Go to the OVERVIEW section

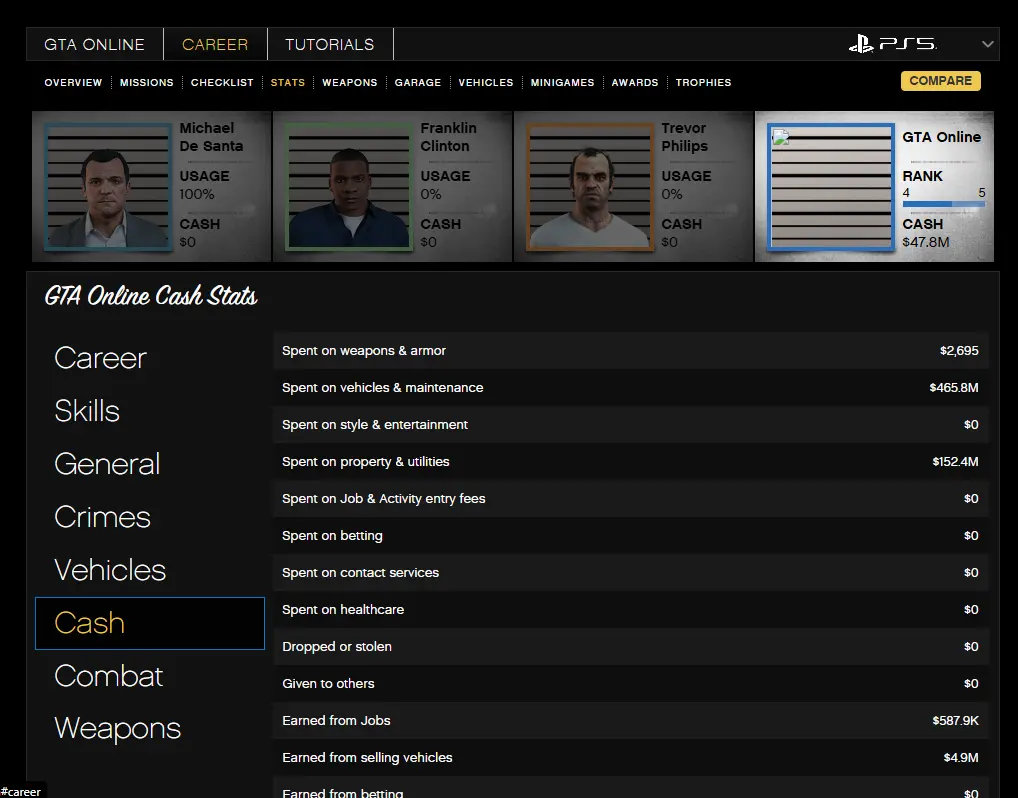[73, 82]
